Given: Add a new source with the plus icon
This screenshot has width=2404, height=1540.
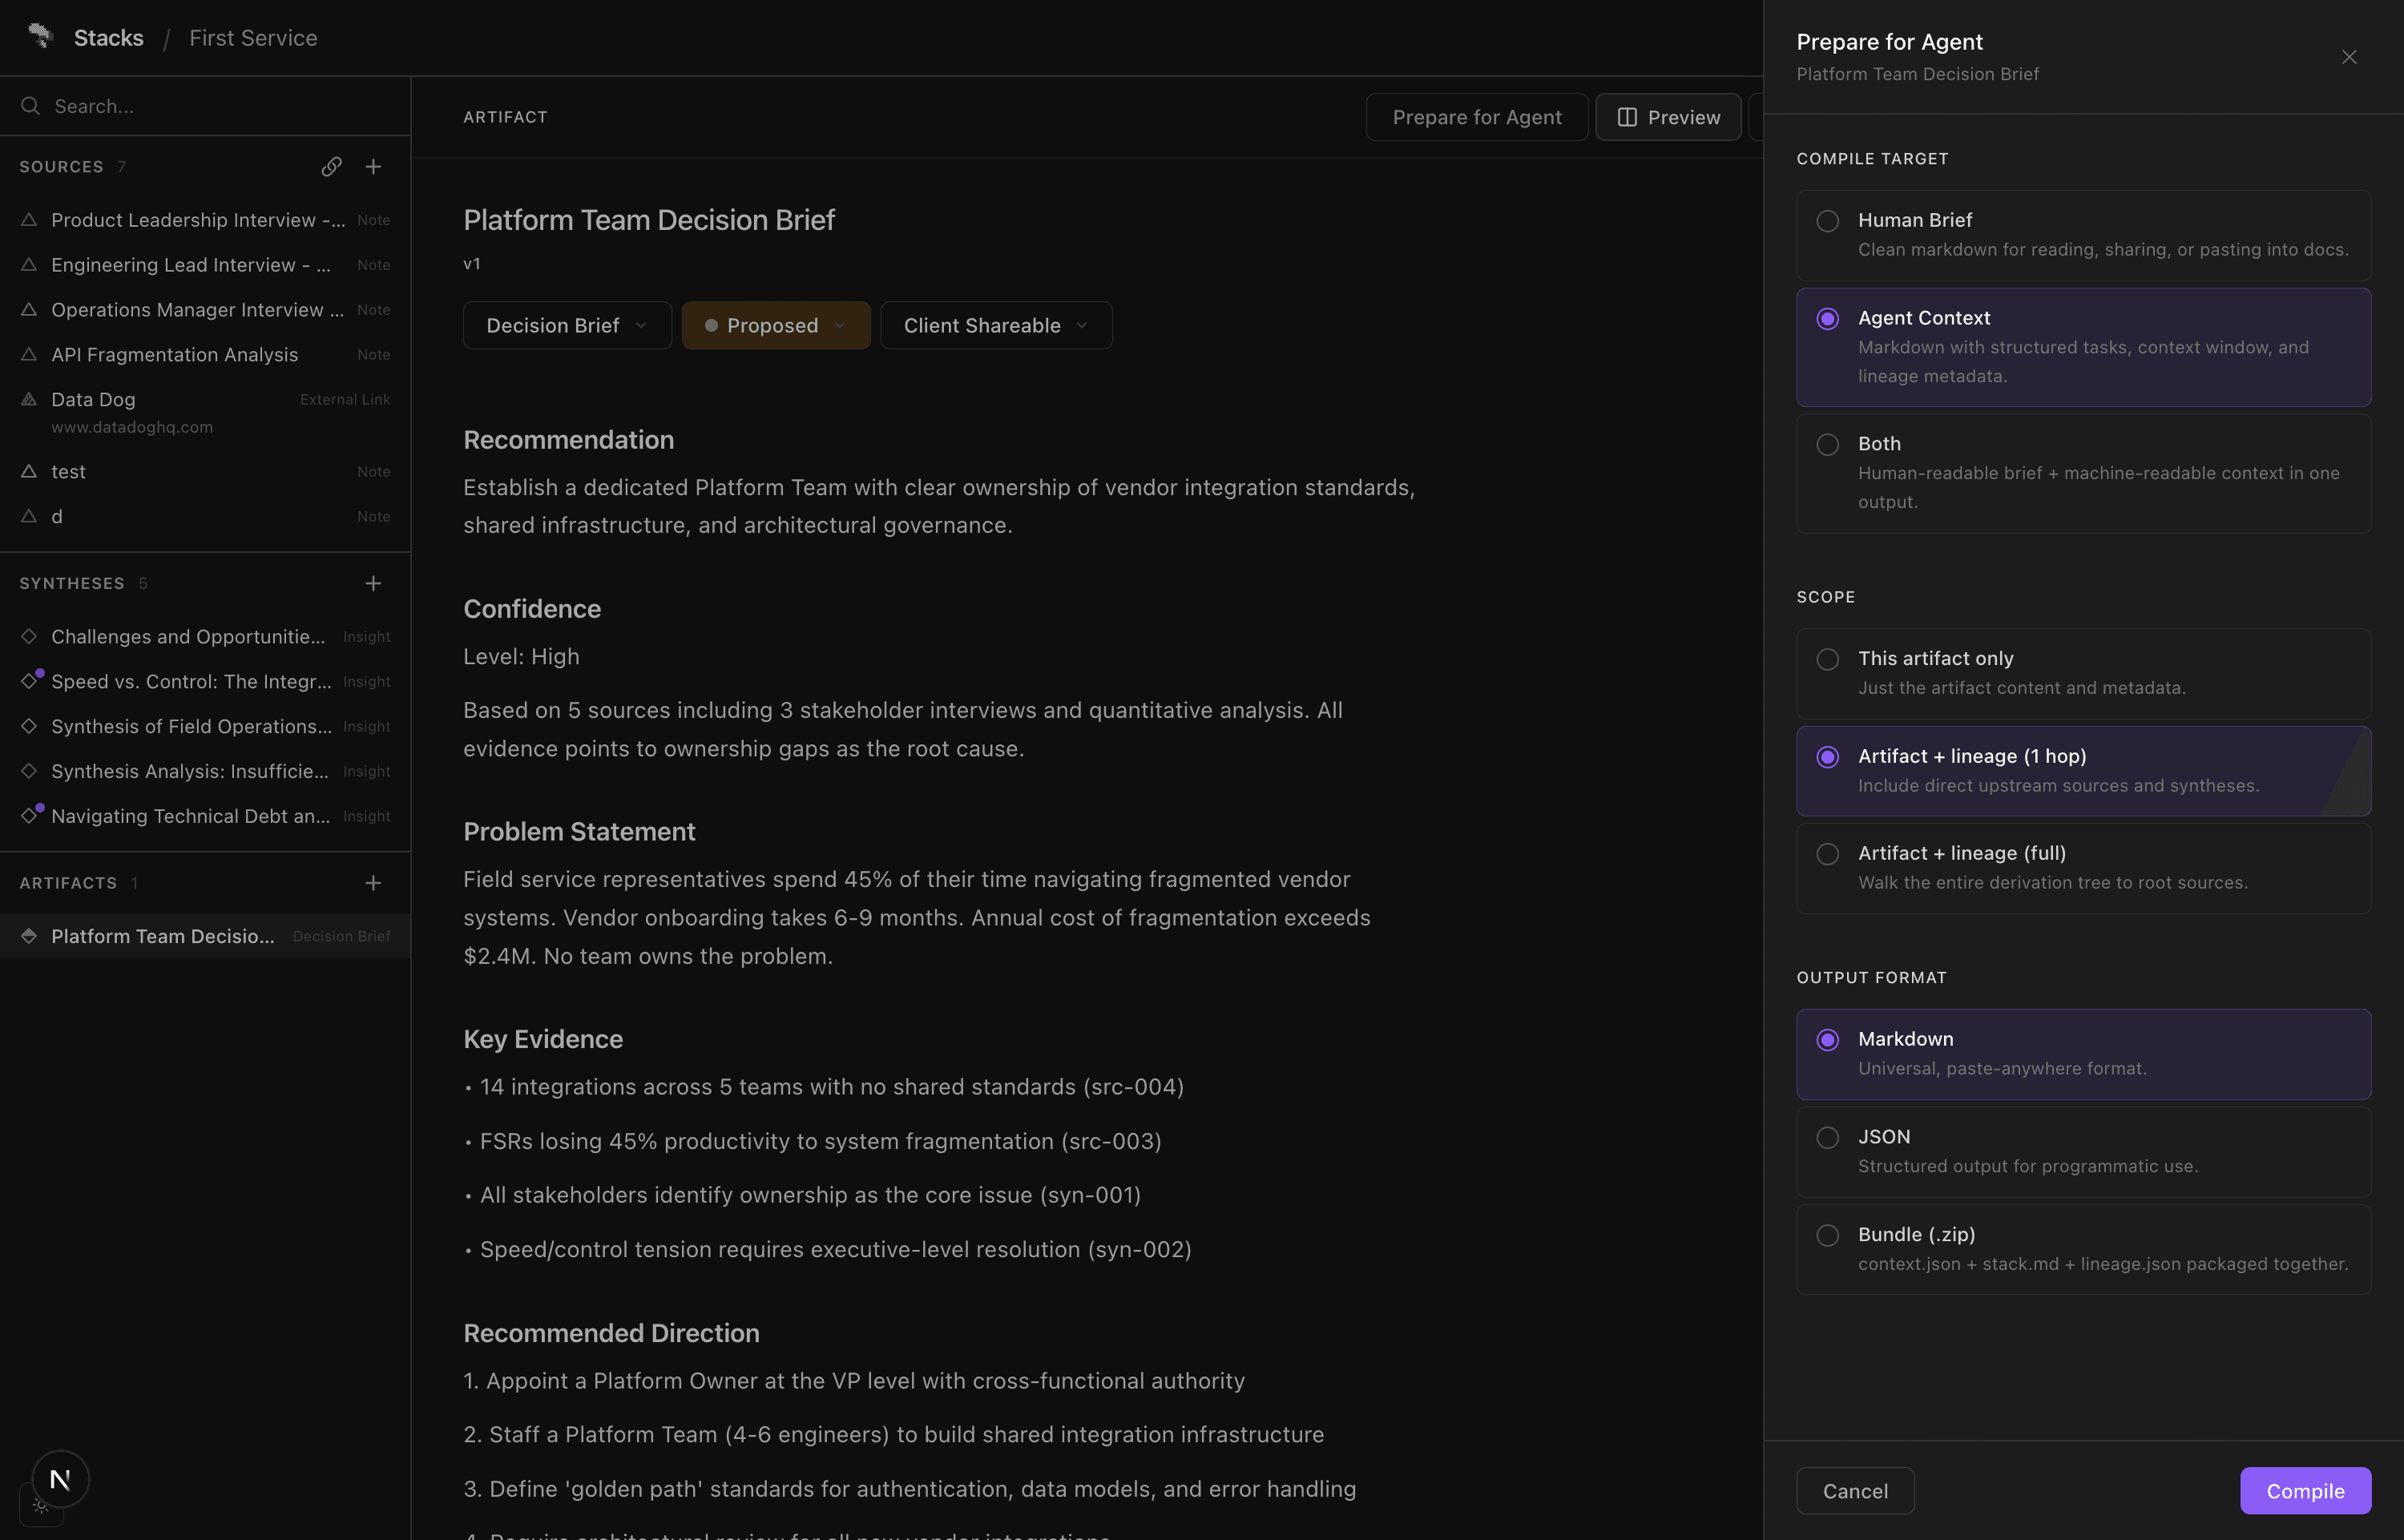Looking at the screenshot, I should (x=373, y=167).
